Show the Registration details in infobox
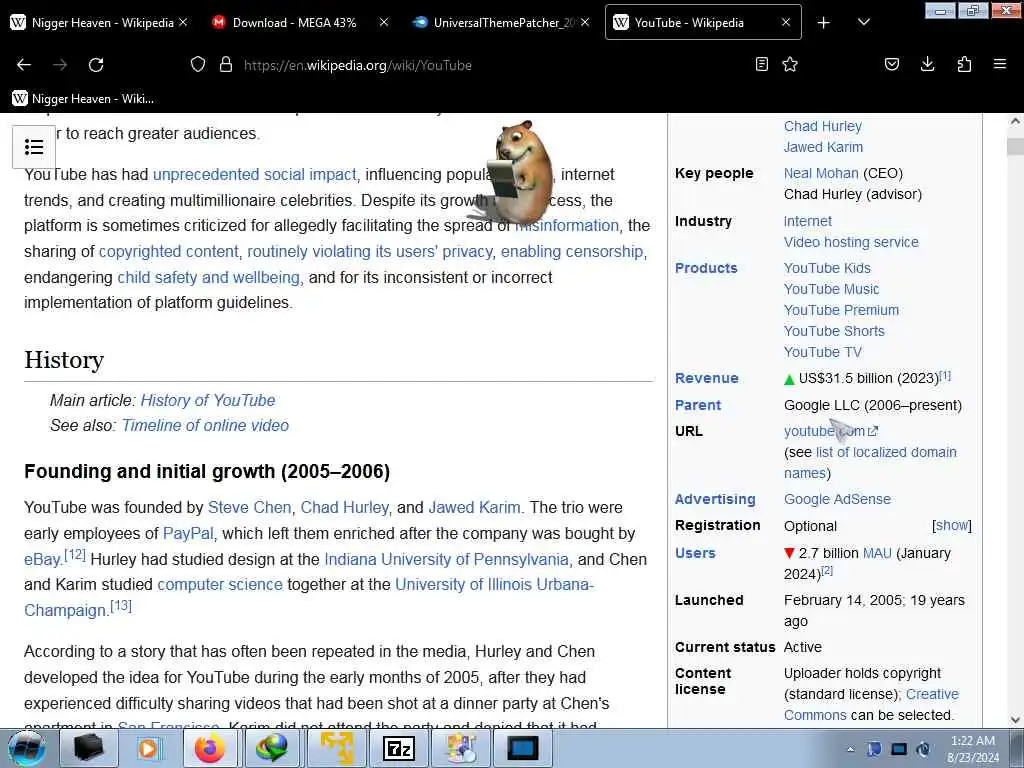Screen dimensions: 1024x768 952,525
